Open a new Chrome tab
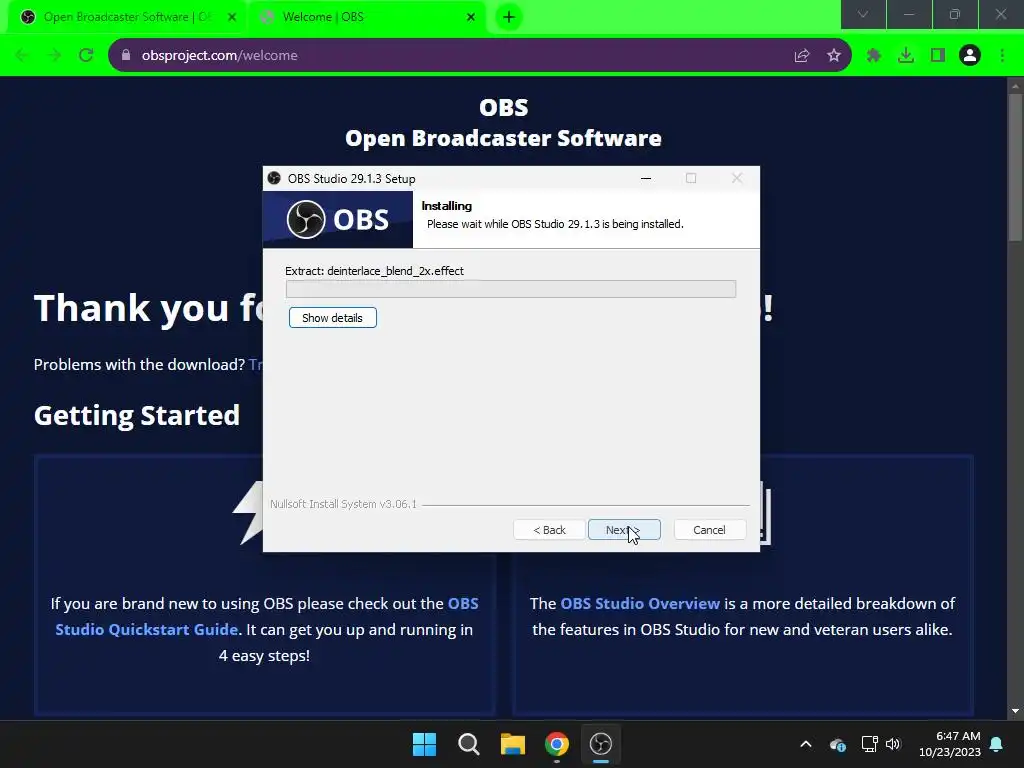Image resolution: width=1024 pixels, height=768 pixels. point(509,17)
